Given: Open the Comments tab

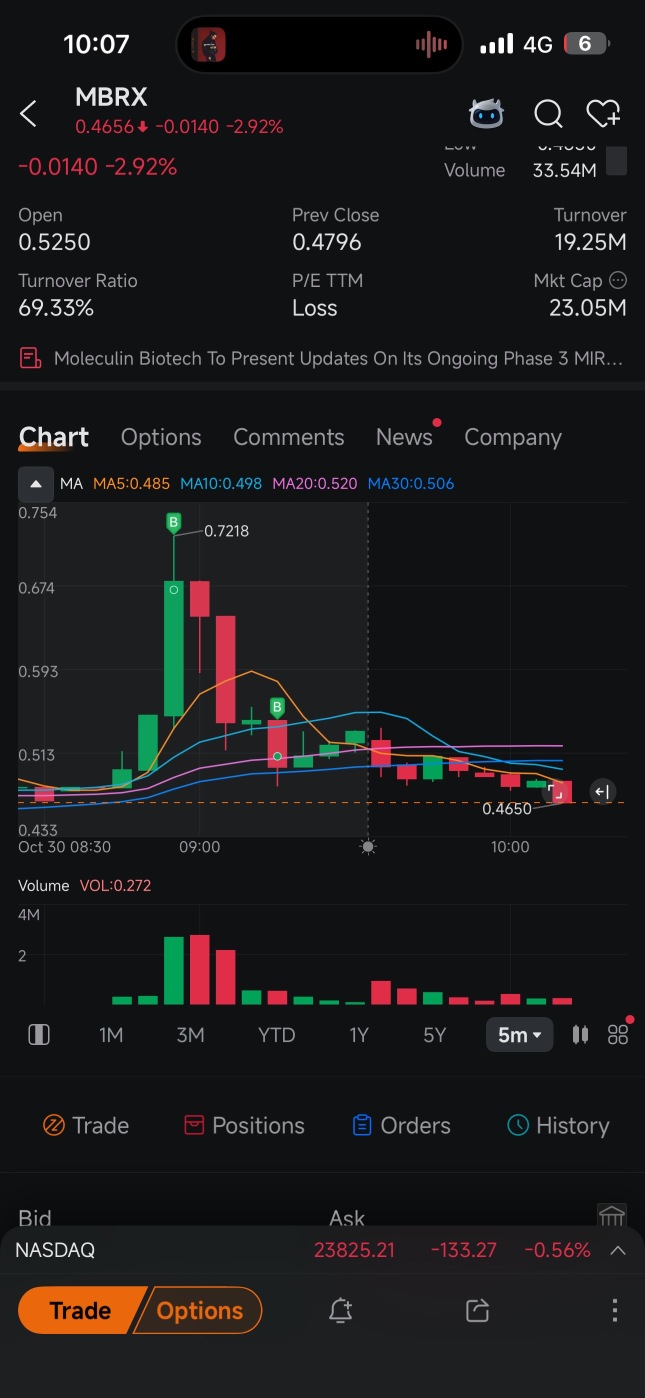Looking at the screenshot, I should coord(288,437).
